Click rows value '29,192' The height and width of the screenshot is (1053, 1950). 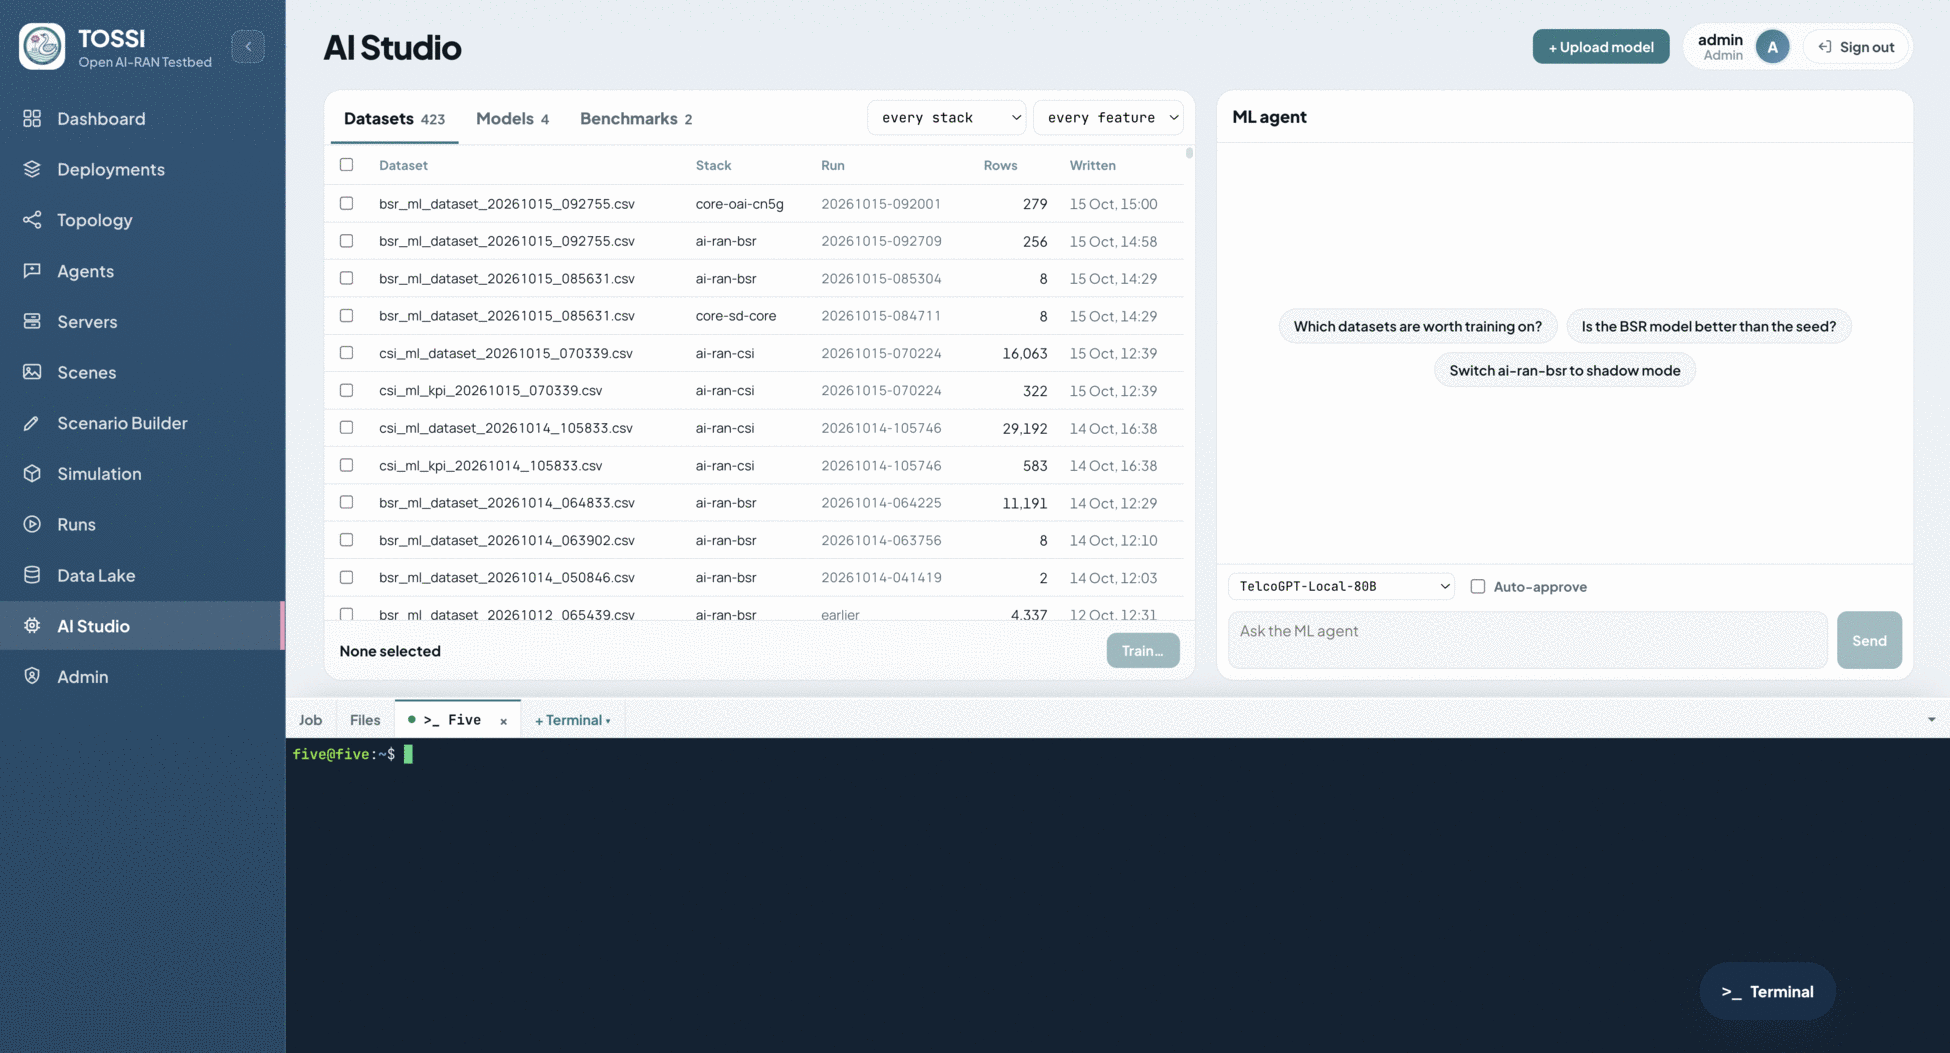[x=1025, y=428]
